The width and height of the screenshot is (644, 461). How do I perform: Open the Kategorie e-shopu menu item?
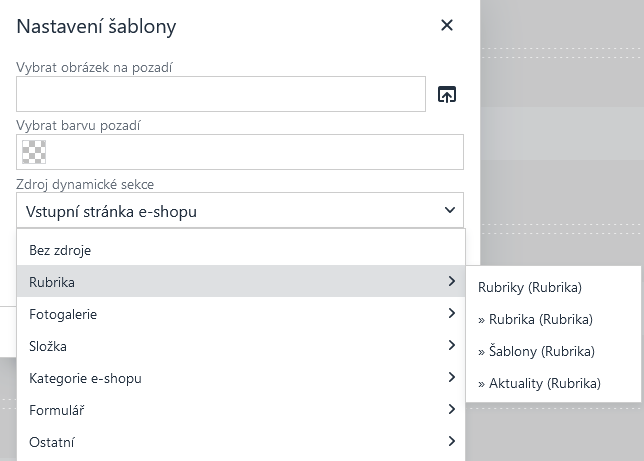(x=85, y=378)
